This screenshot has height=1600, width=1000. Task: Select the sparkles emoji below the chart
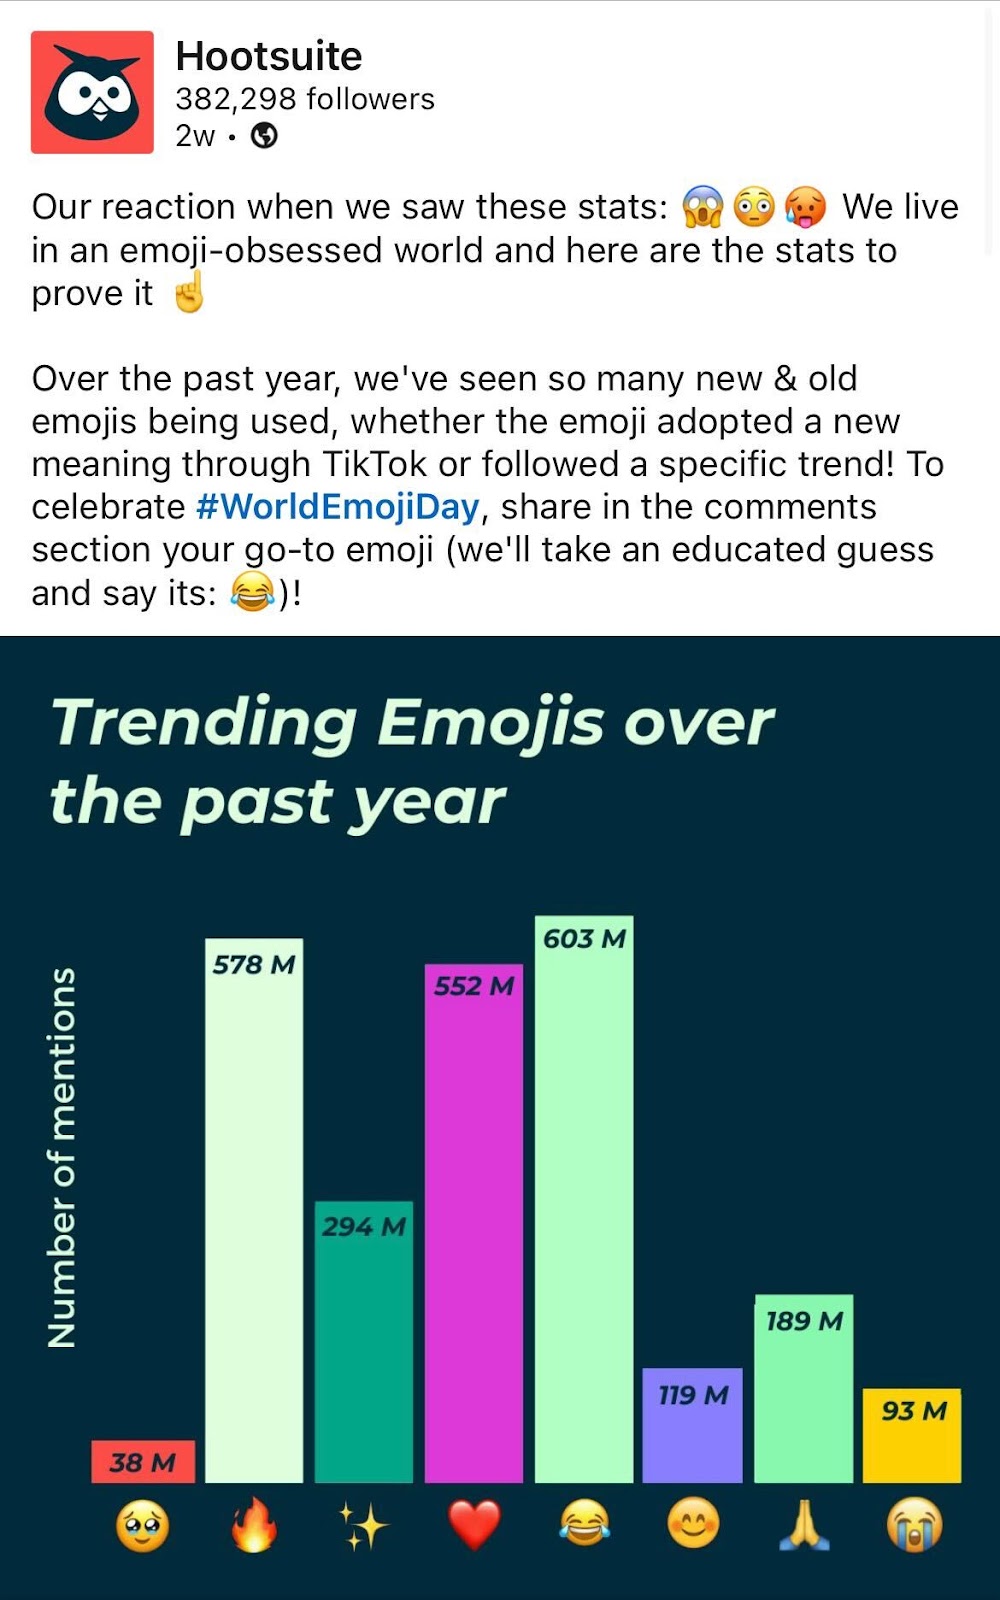[x=363, y=1526]
